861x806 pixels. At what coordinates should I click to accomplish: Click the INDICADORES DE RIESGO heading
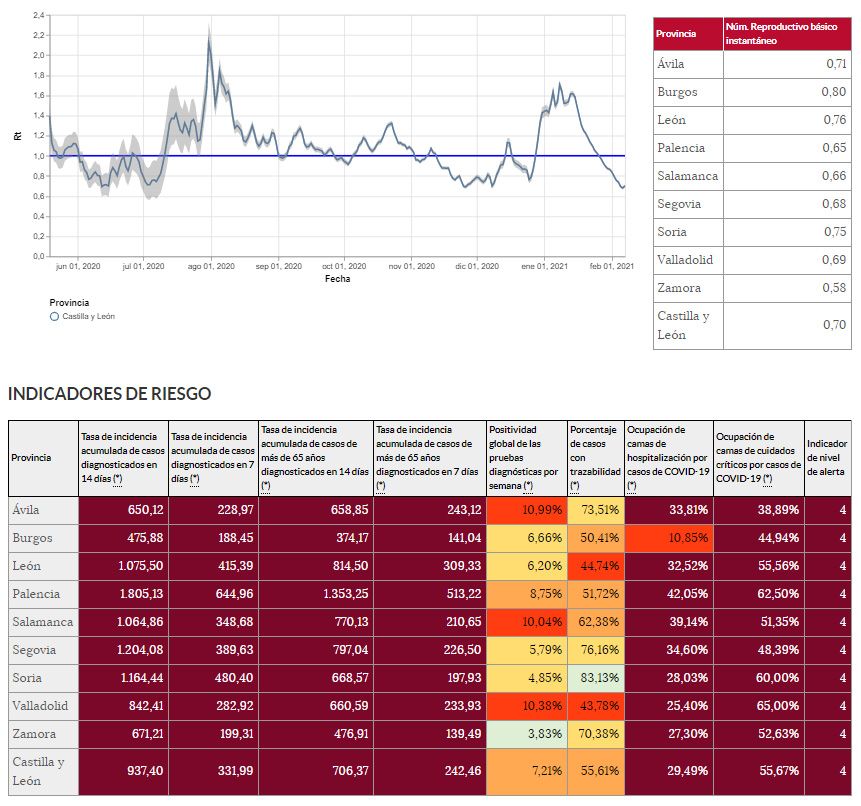109,394
